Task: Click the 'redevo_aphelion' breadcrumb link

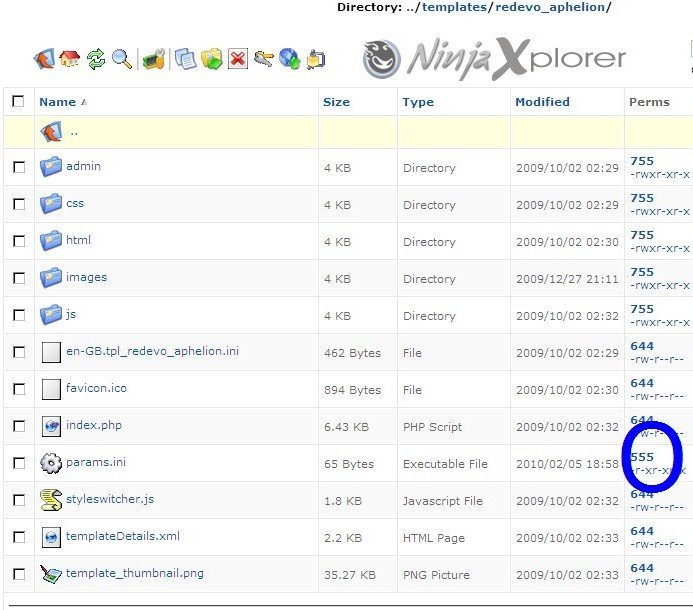Action: (550, 7)
